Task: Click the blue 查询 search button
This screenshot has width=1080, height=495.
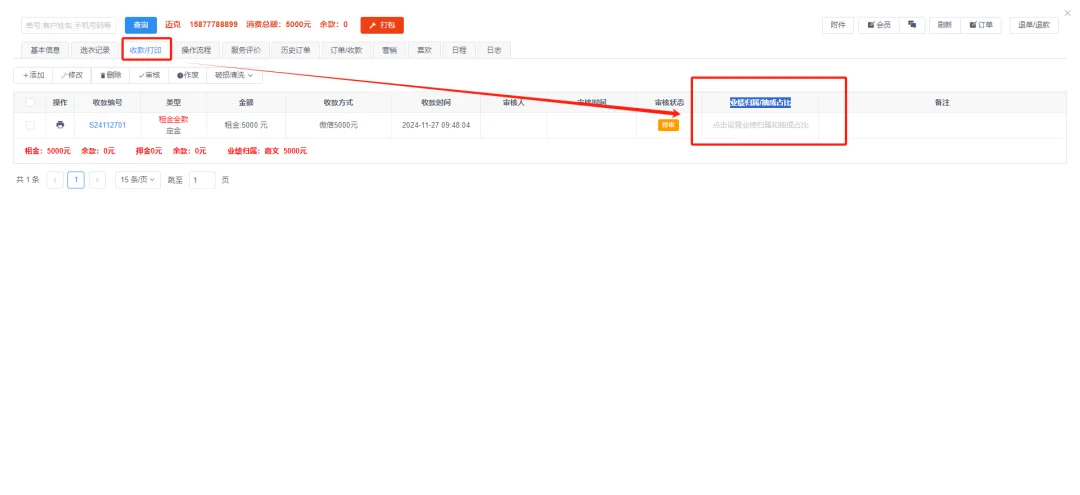Action: 140,25
